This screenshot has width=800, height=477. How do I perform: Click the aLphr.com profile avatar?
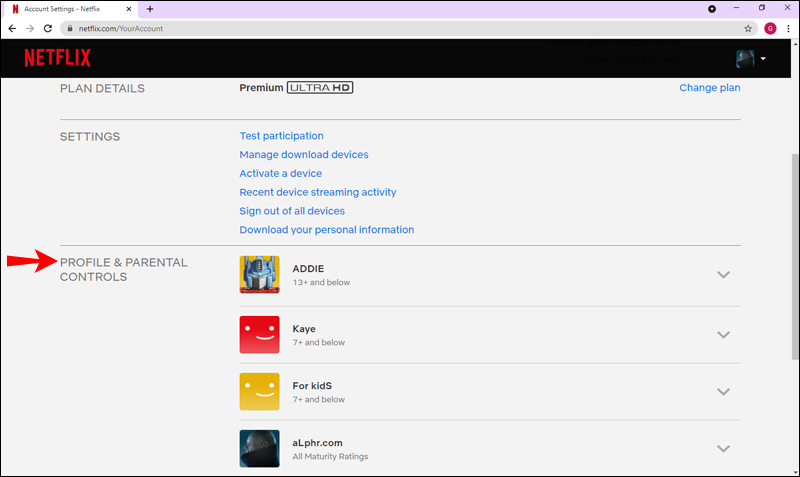point(260,448)
